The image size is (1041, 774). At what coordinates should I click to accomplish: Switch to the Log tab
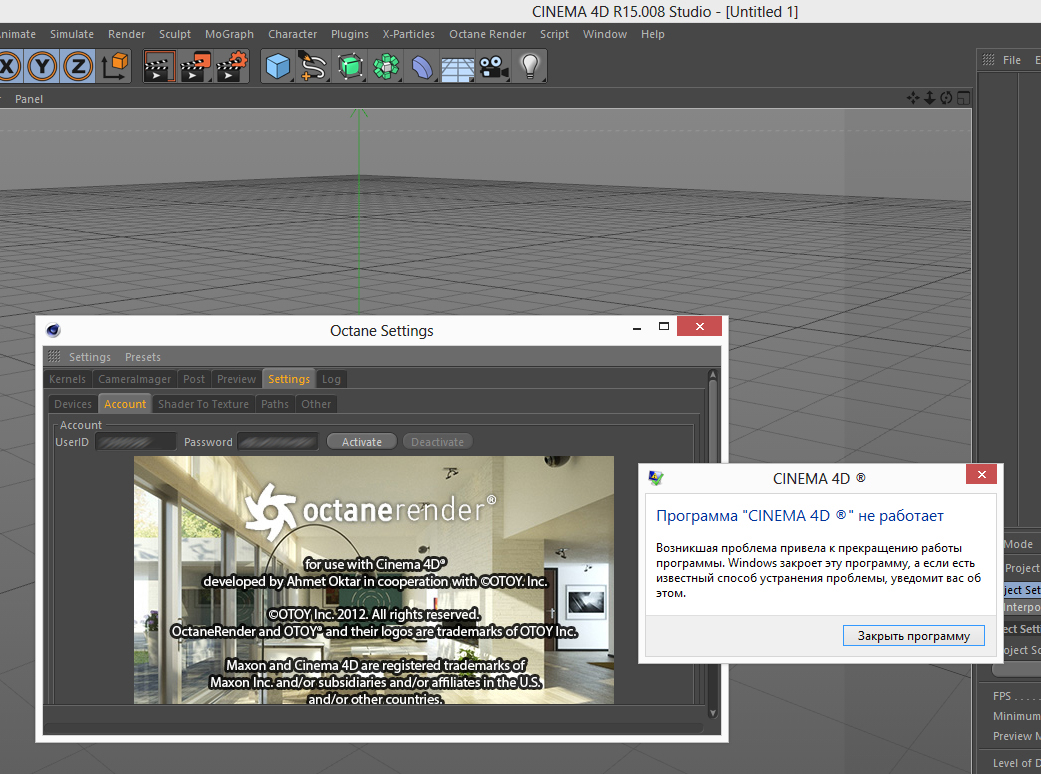(x=331, y=379)
